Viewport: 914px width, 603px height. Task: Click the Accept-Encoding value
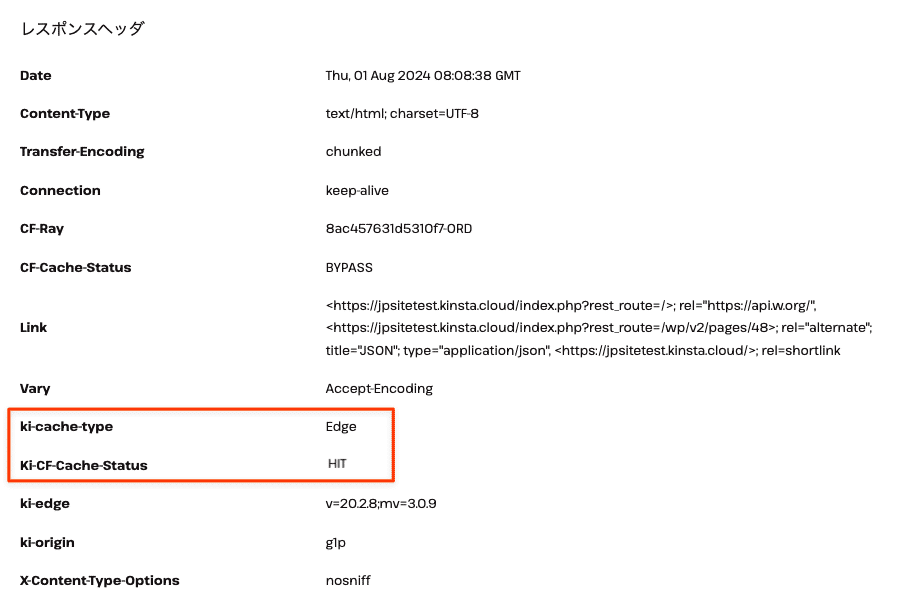379,389
